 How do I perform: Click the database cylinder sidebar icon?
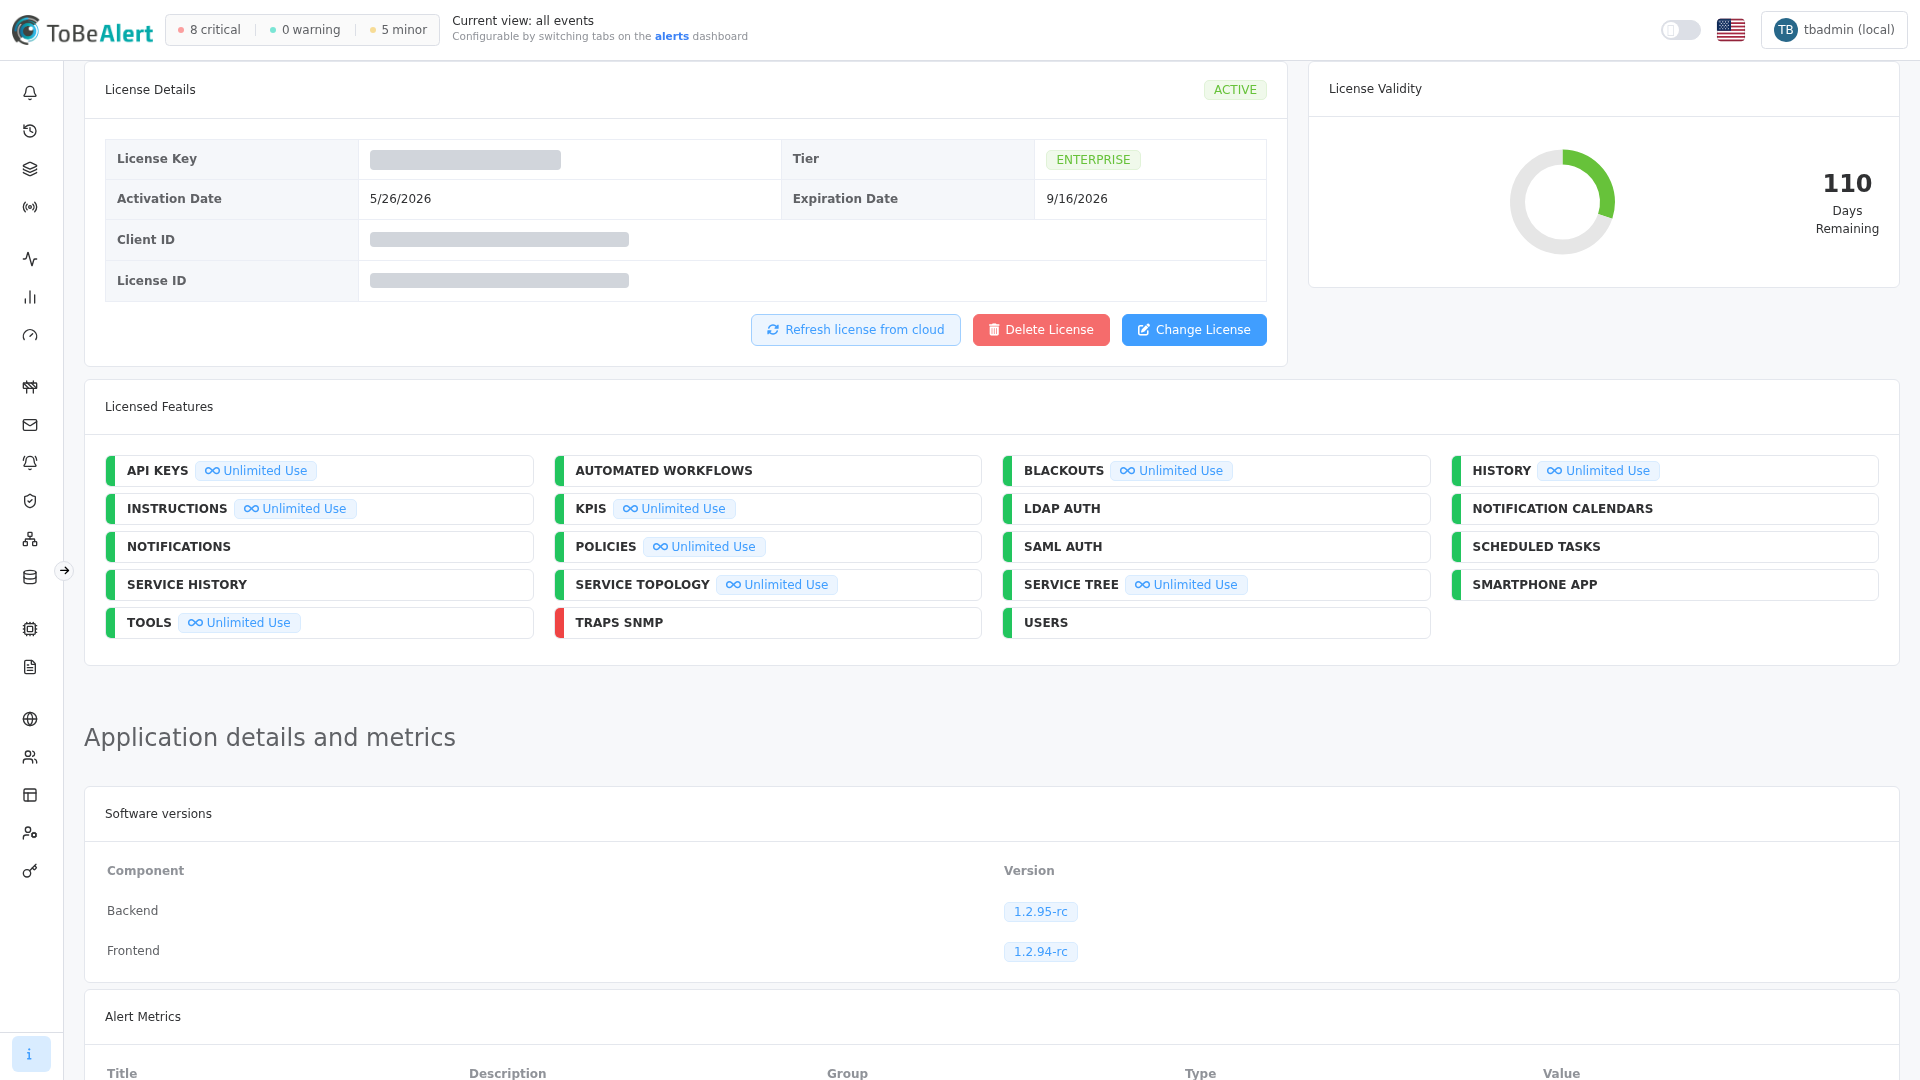tap(30, 577)
